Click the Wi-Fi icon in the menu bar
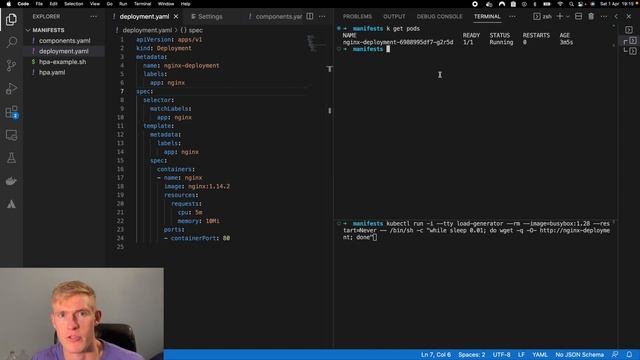This screenshot has width=640, height=360. (x=560, y=4)
